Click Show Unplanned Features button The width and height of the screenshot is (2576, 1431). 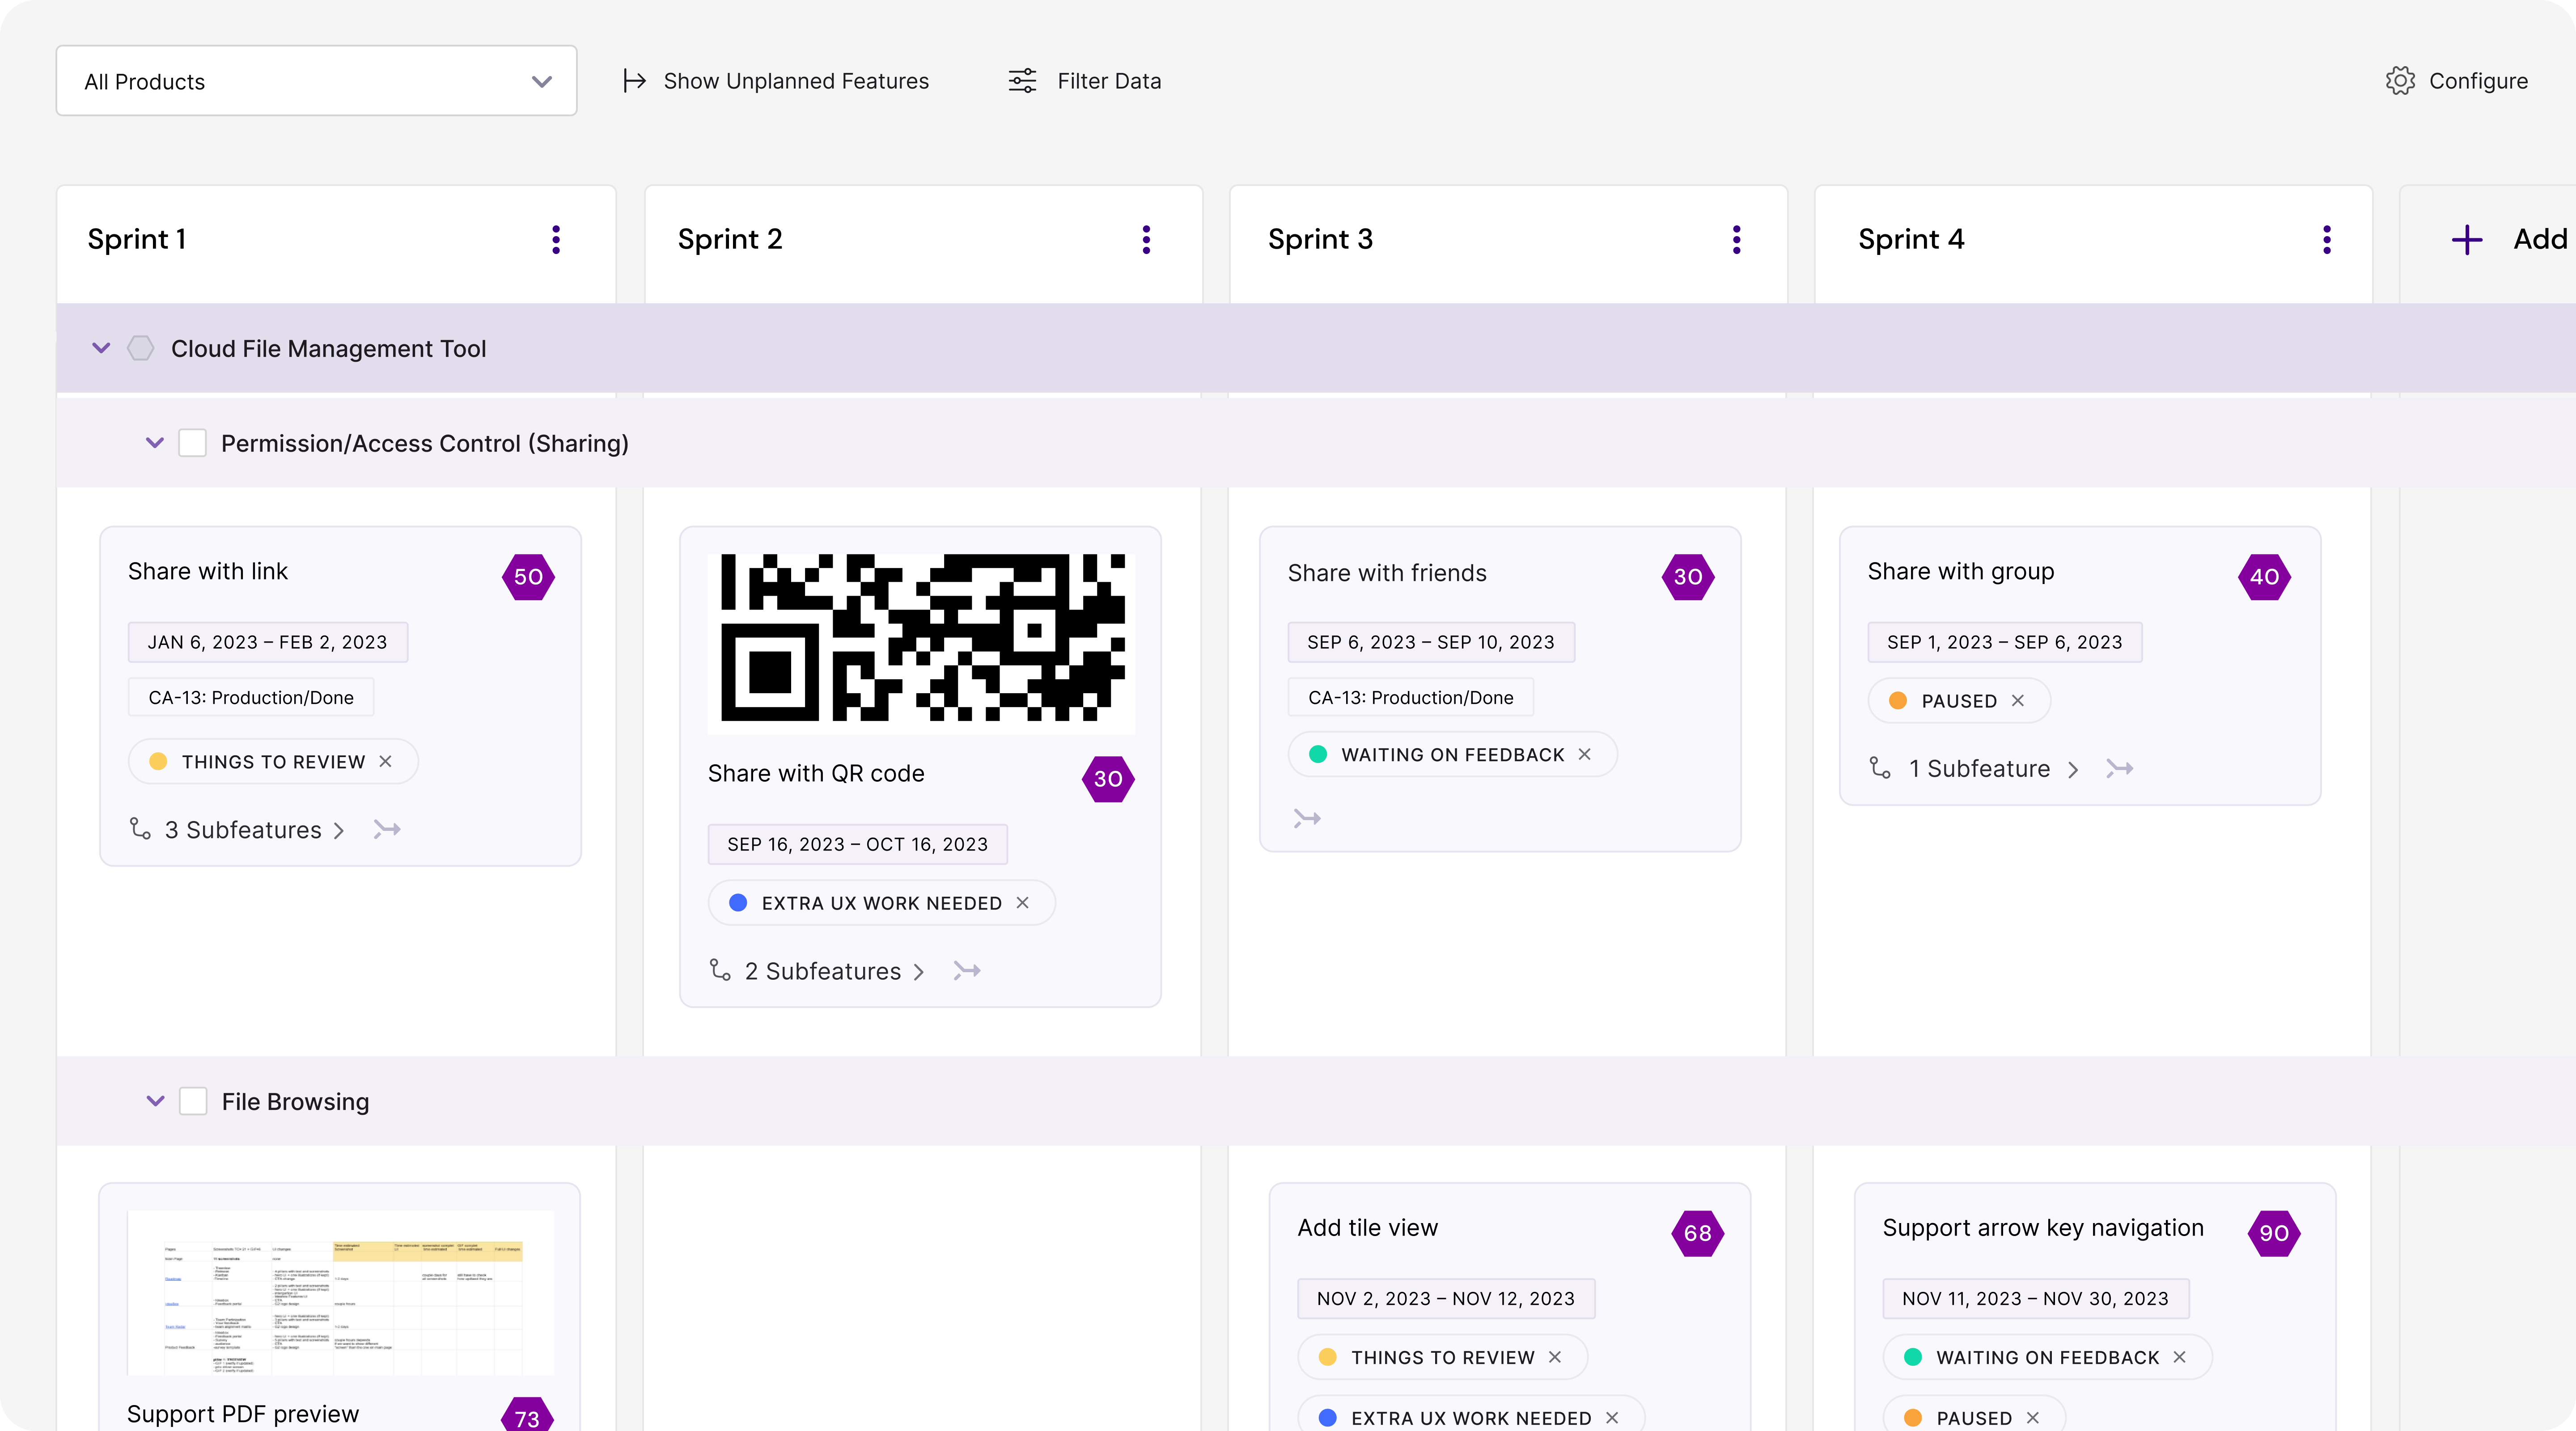coord(776,81)
